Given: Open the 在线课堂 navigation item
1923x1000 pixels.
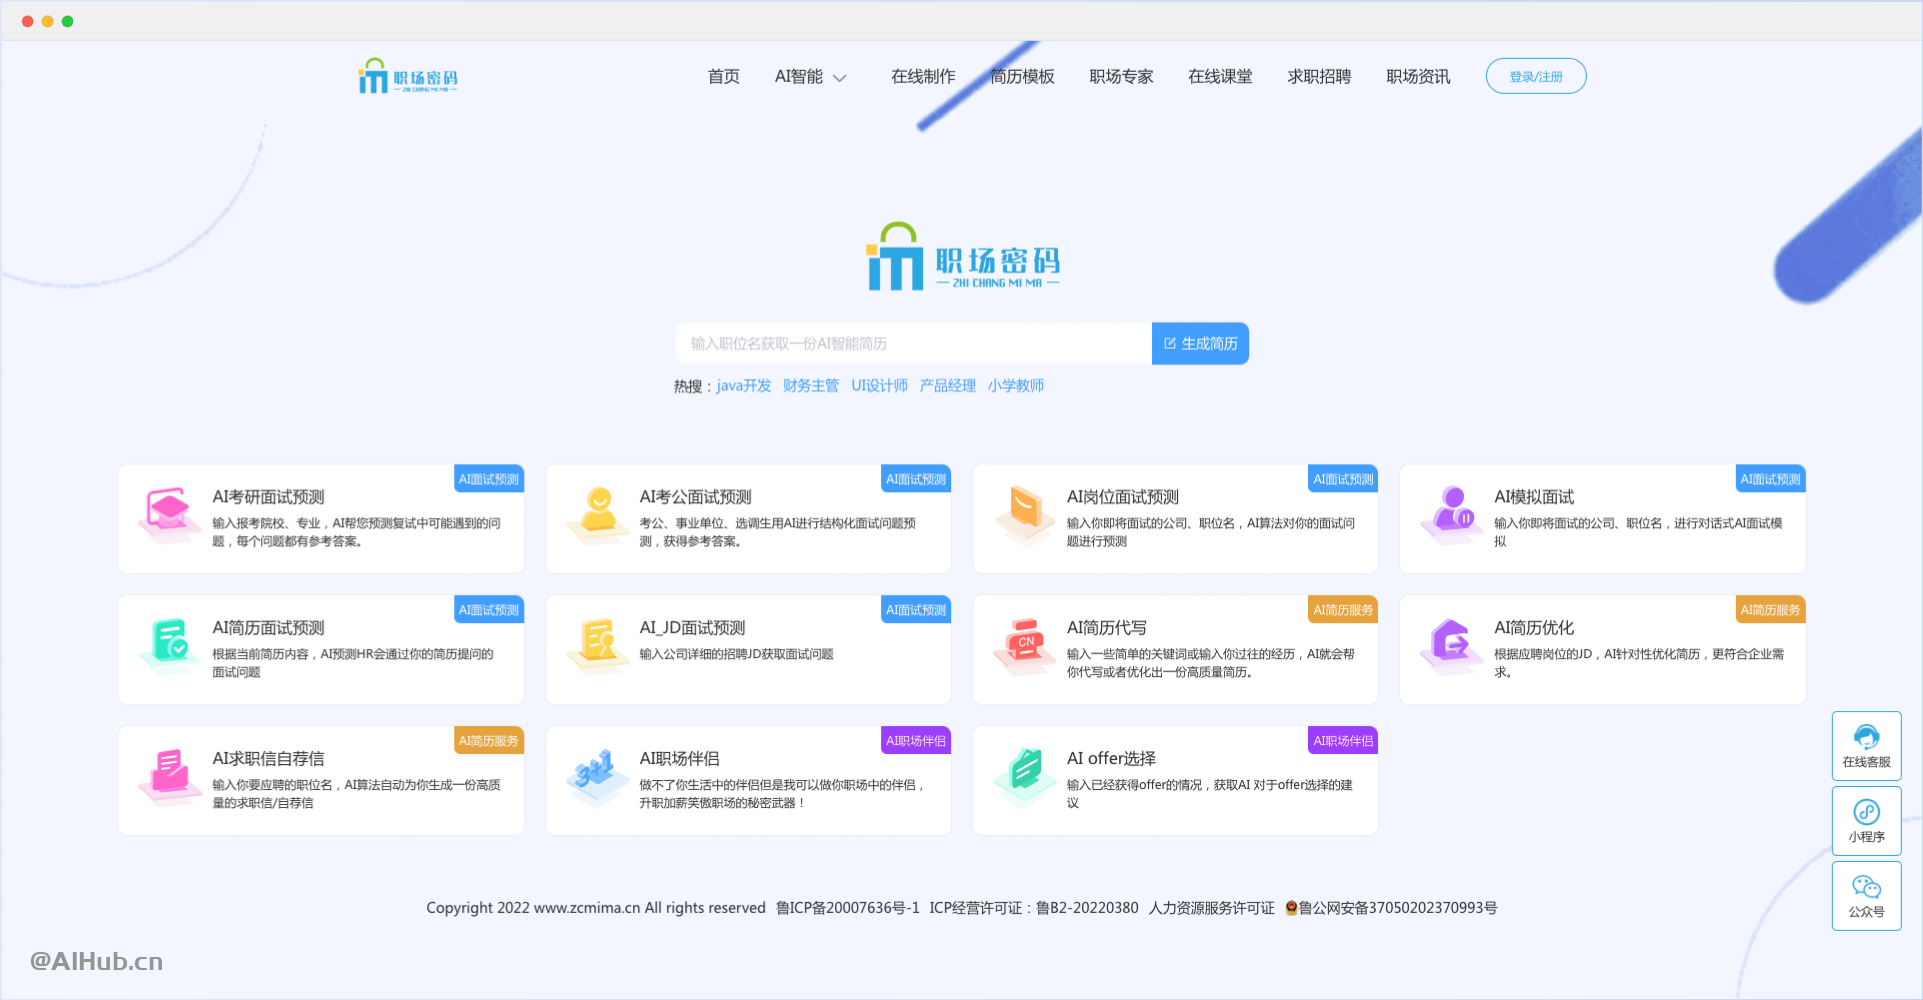Looking at the screenshot, I should point(1219,76).
